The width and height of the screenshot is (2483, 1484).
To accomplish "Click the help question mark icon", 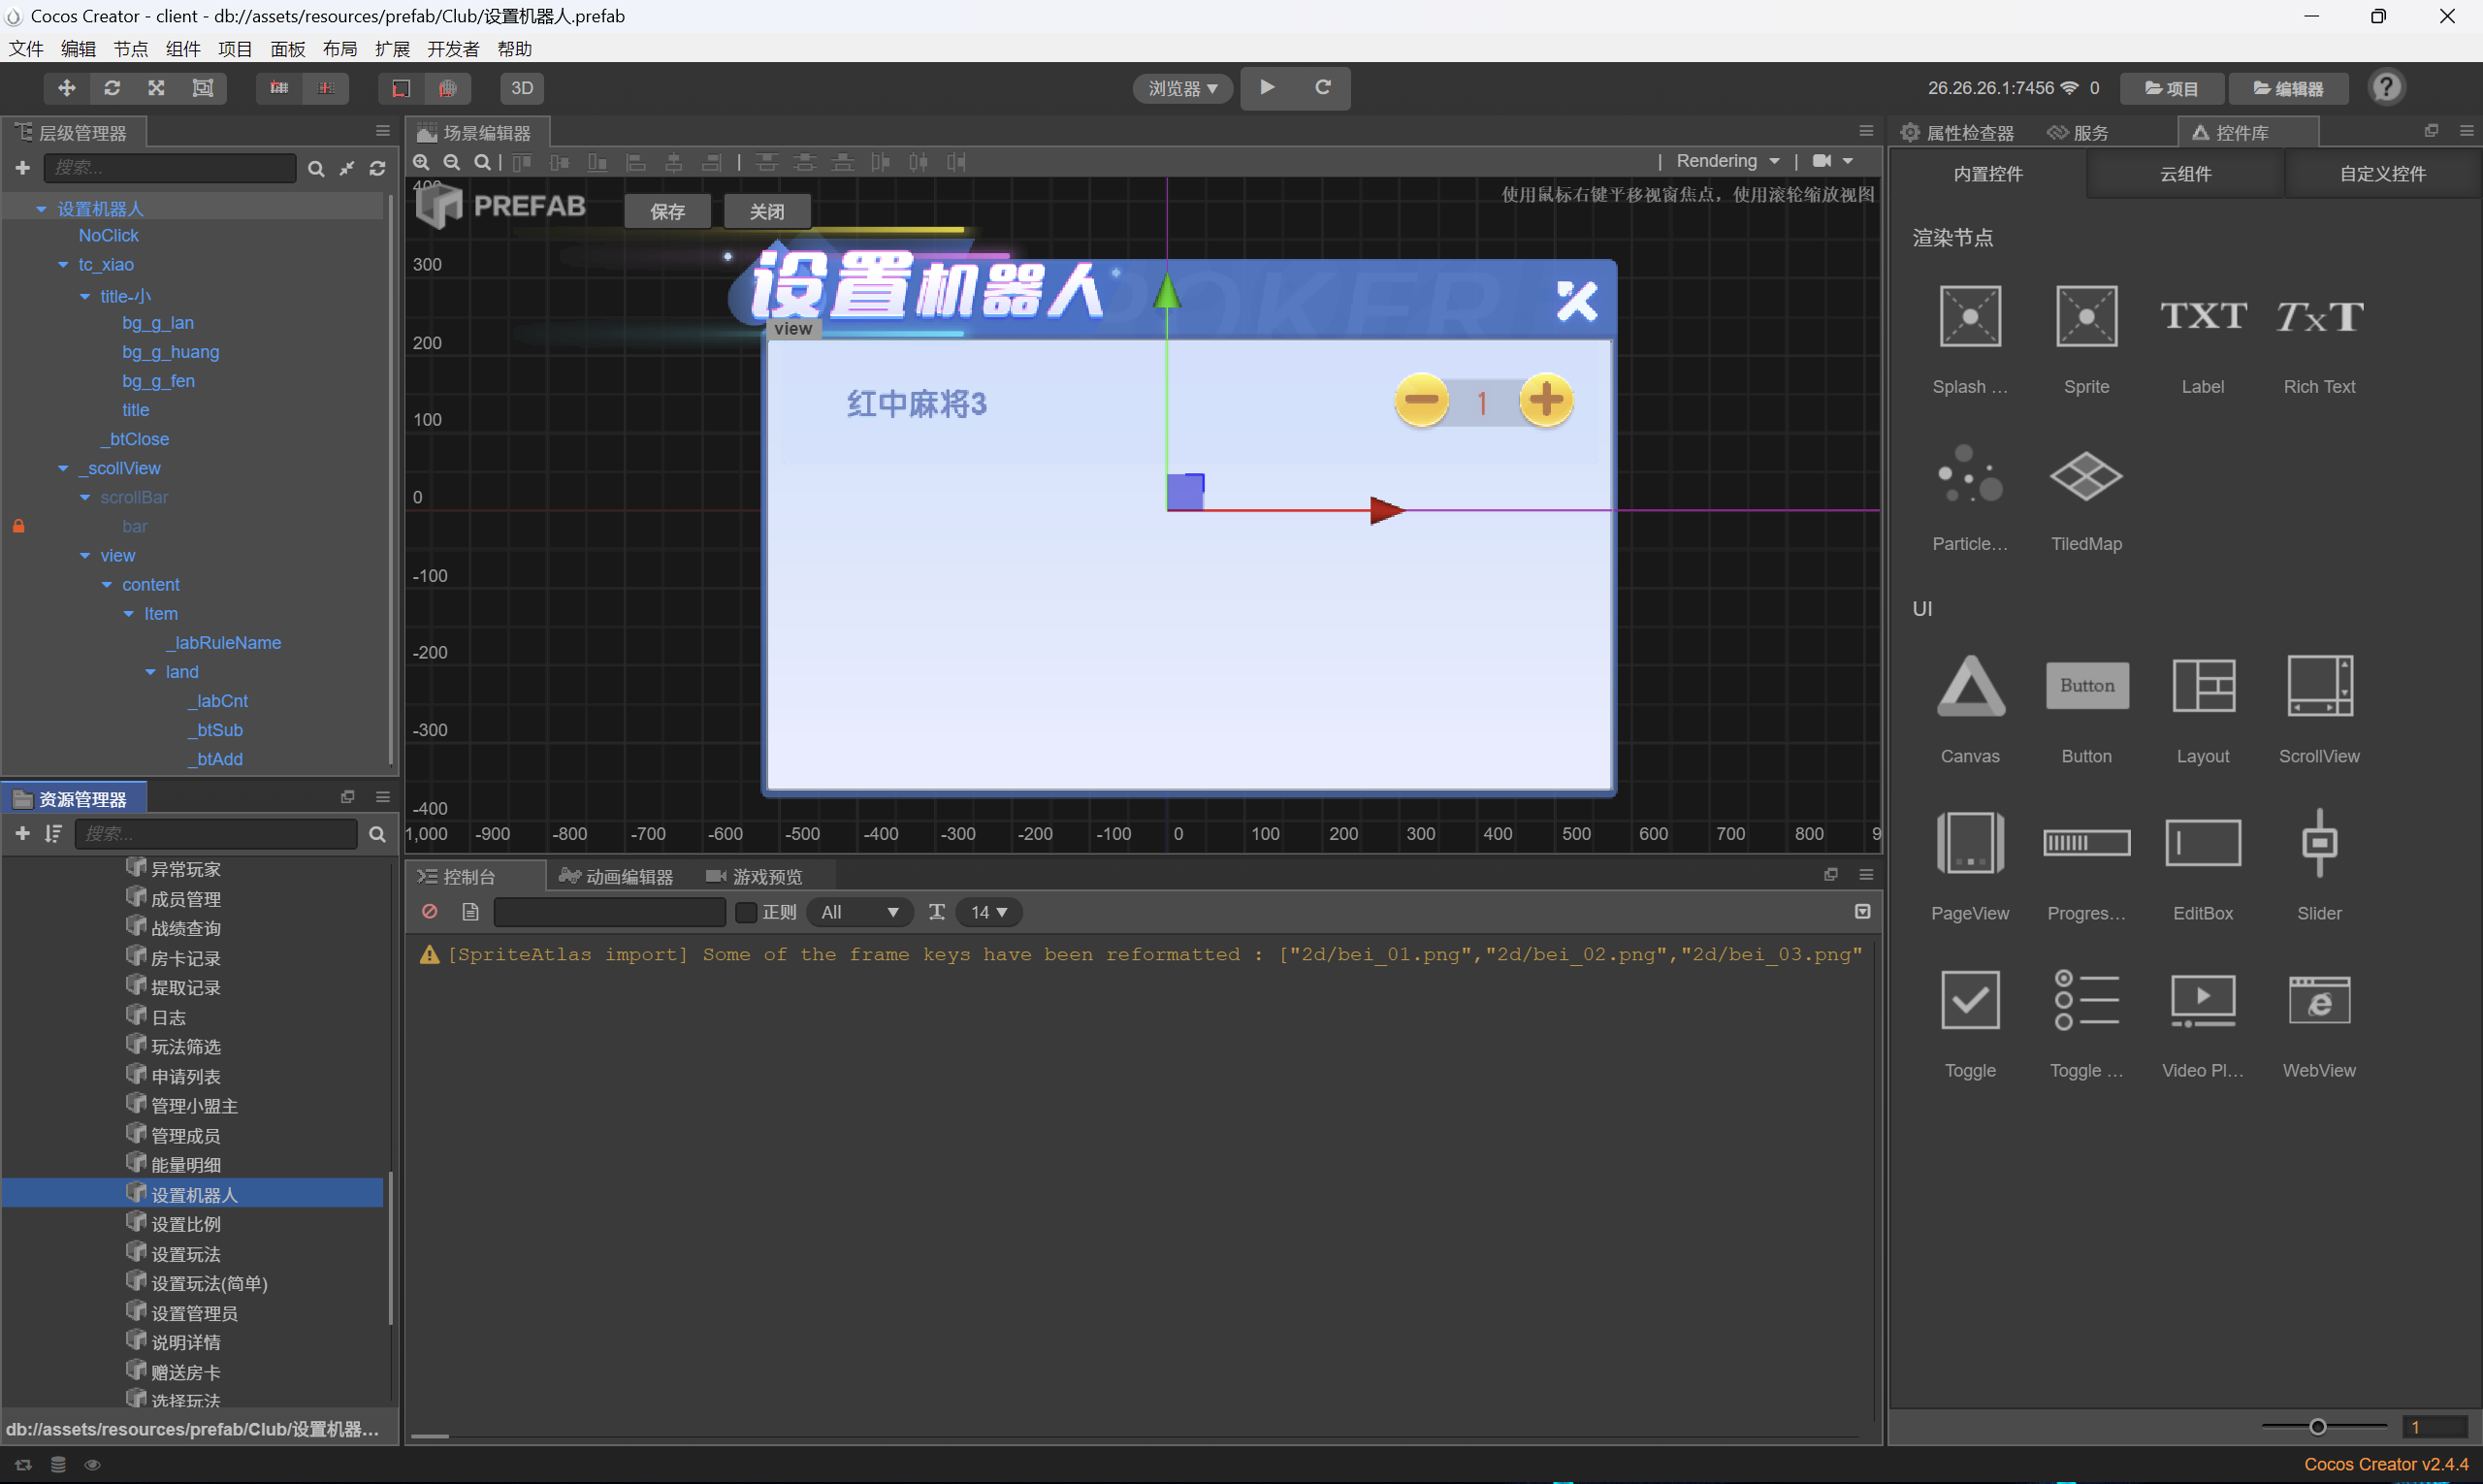I will (2386, 88).
